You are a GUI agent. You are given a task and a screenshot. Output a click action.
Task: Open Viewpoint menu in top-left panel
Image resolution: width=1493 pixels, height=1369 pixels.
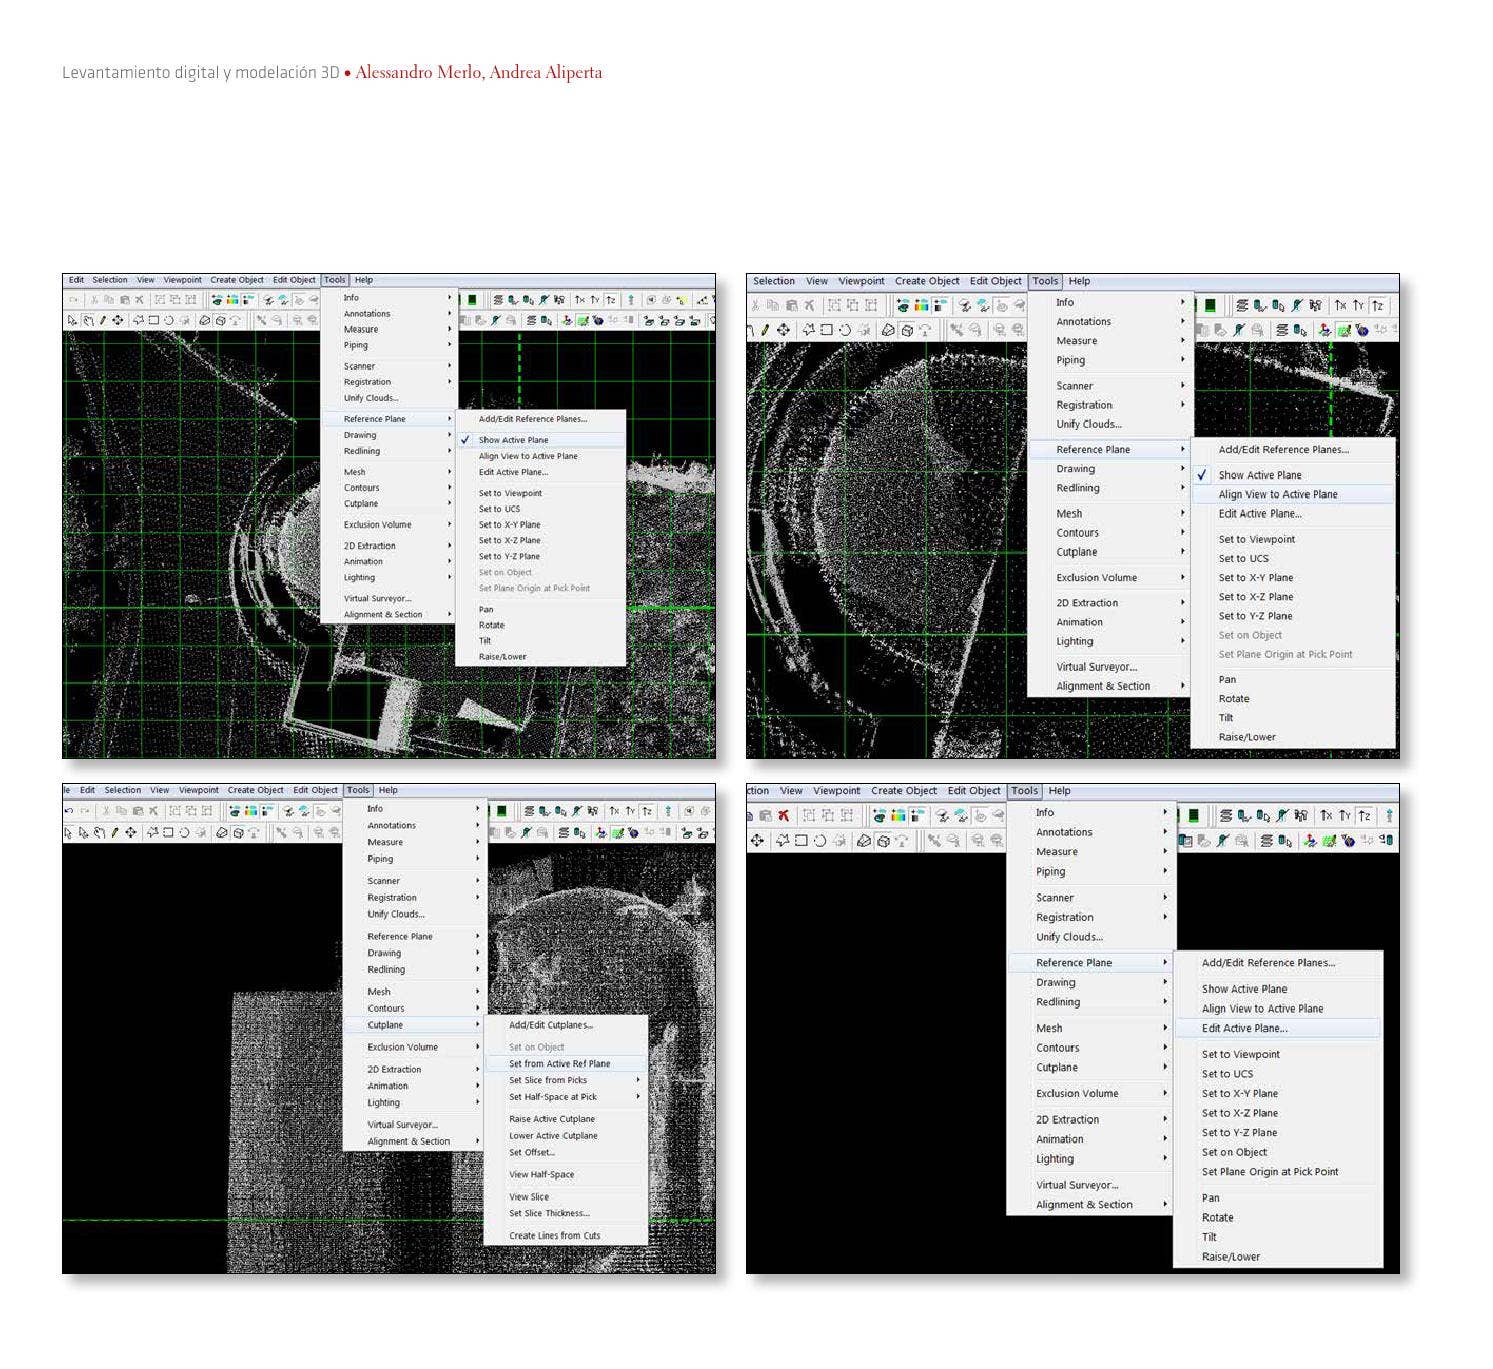(x=182, y=280)
